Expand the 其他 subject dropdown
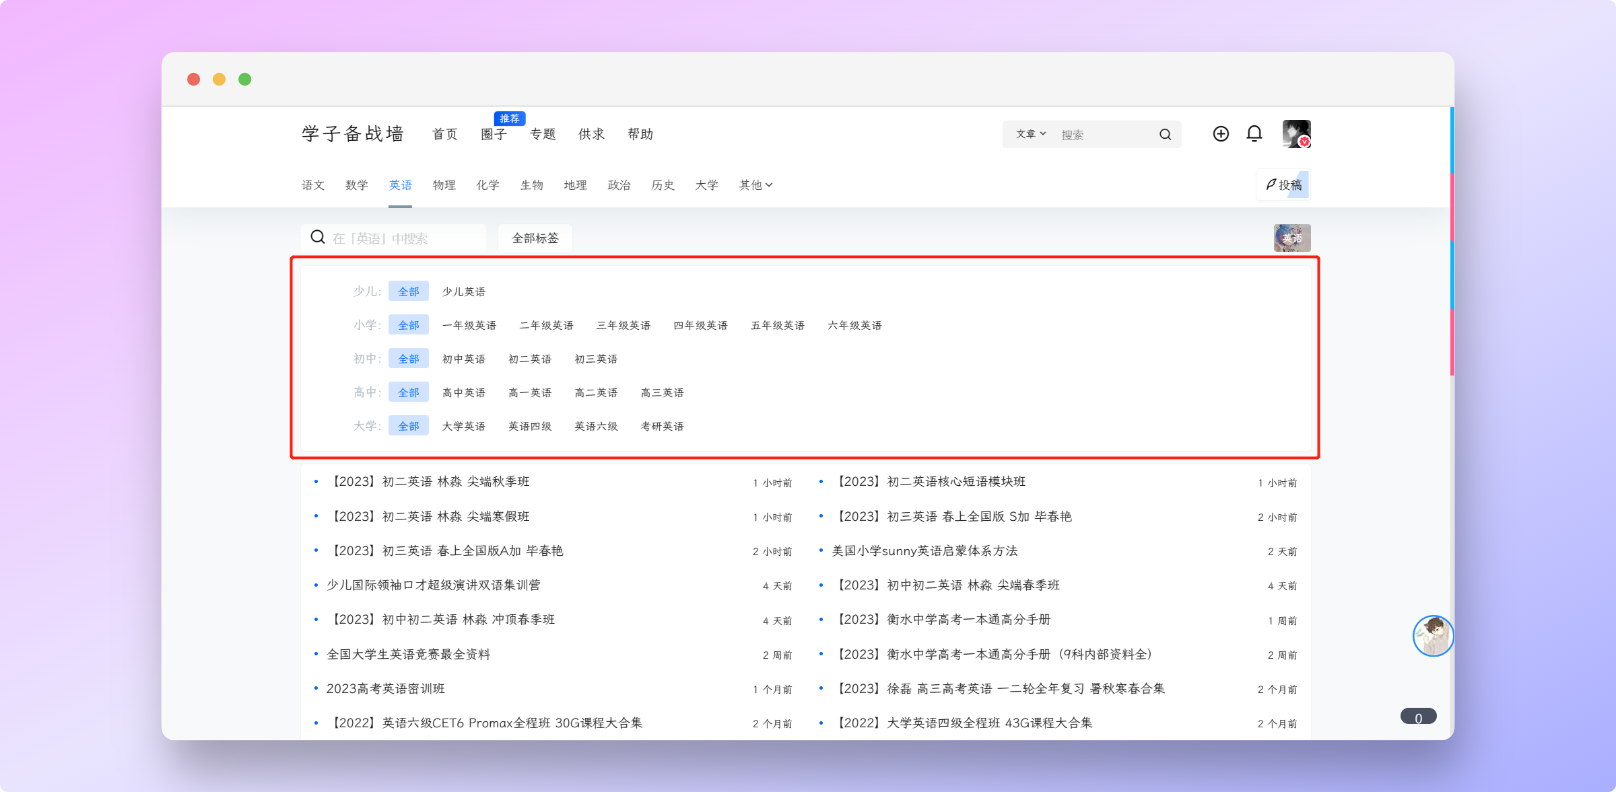1616x792 pixels. pos(756,185)
